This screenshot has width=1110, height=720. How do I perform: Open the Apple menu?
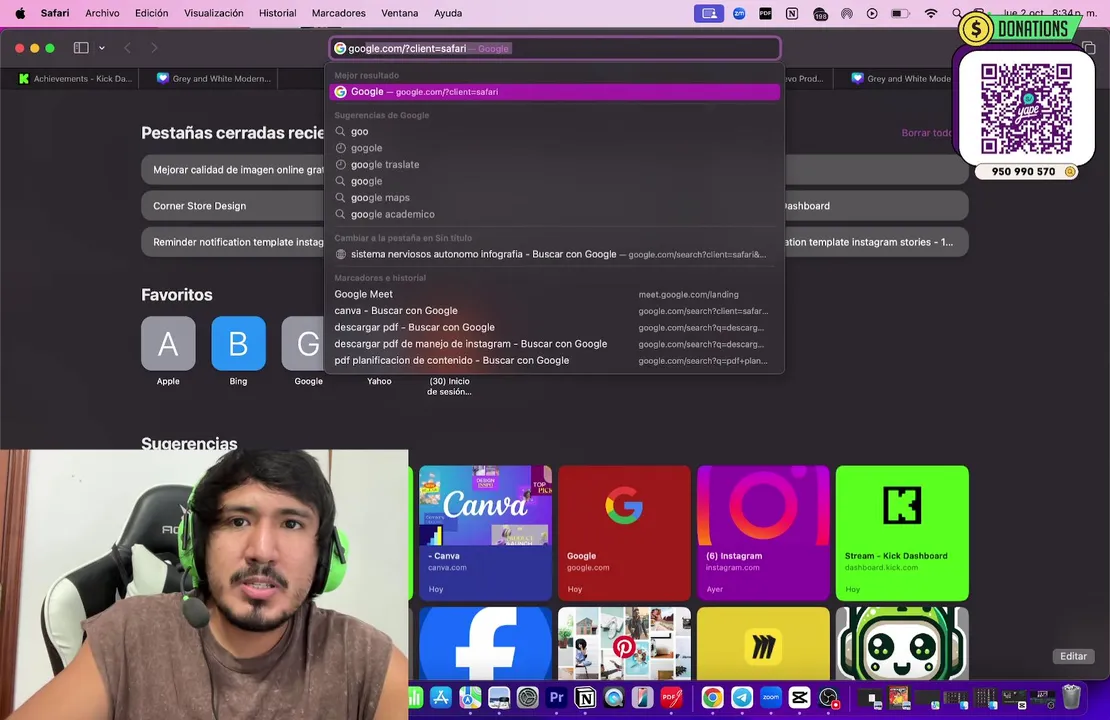coord(20,13)
